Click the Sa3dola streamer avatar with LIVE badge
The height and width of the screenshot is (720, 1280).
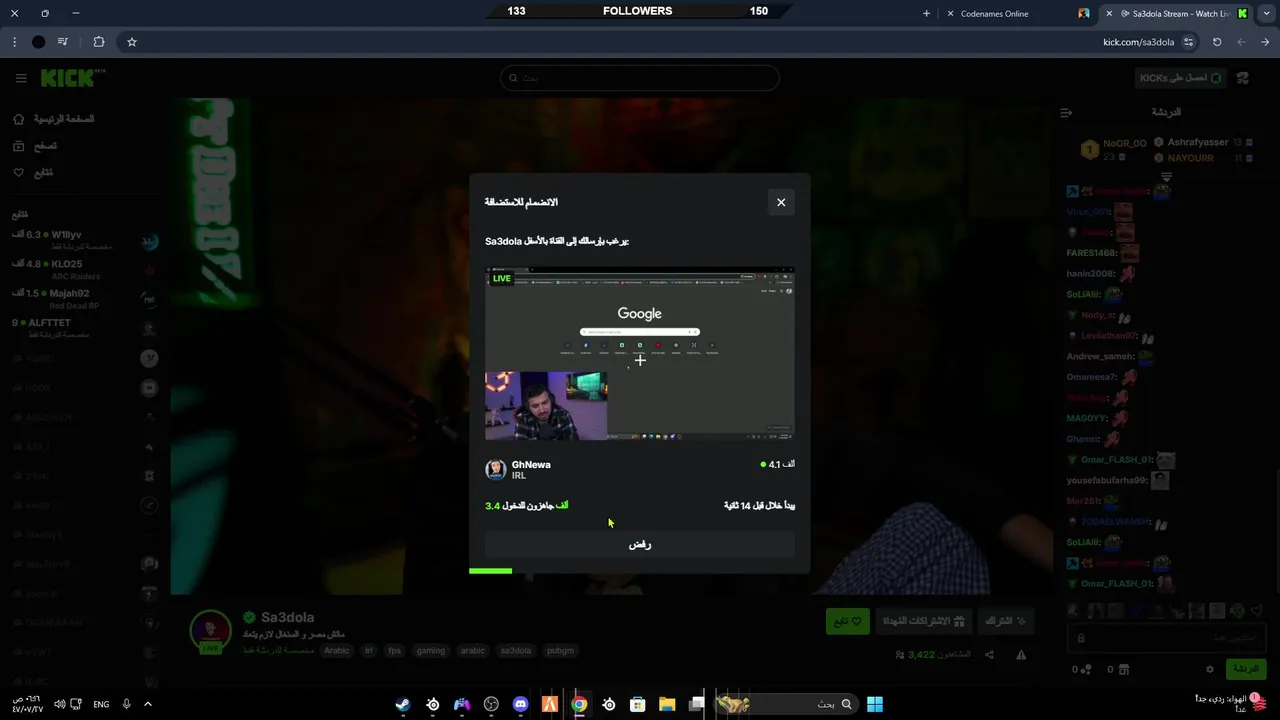[x=211, y=632]
